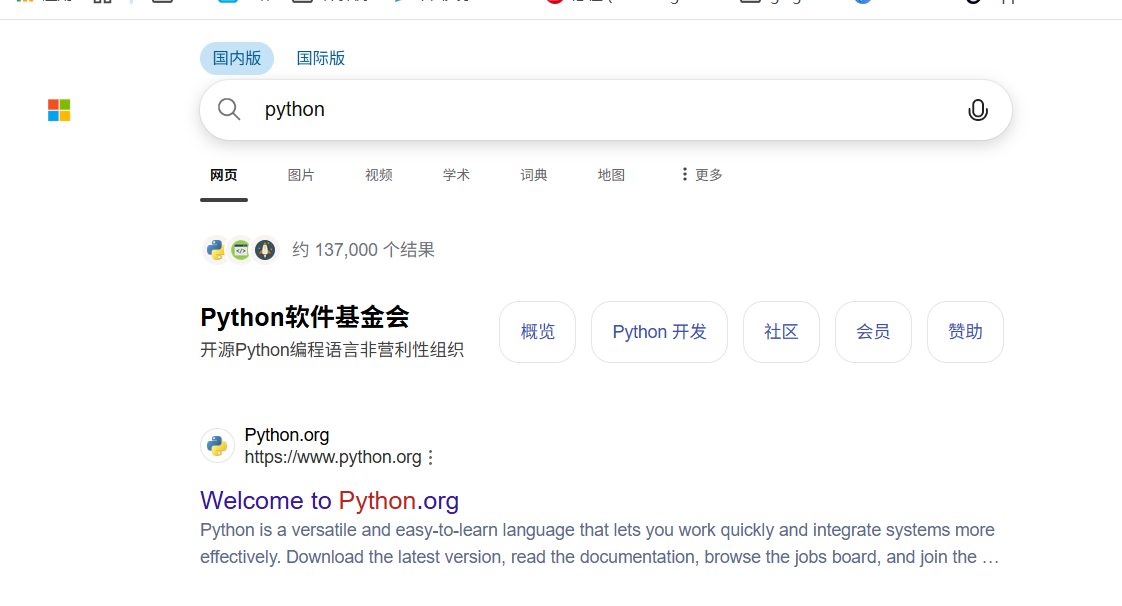The image size is (1122, 606).
Task: Select the 地图 tab
Action: 611,175
